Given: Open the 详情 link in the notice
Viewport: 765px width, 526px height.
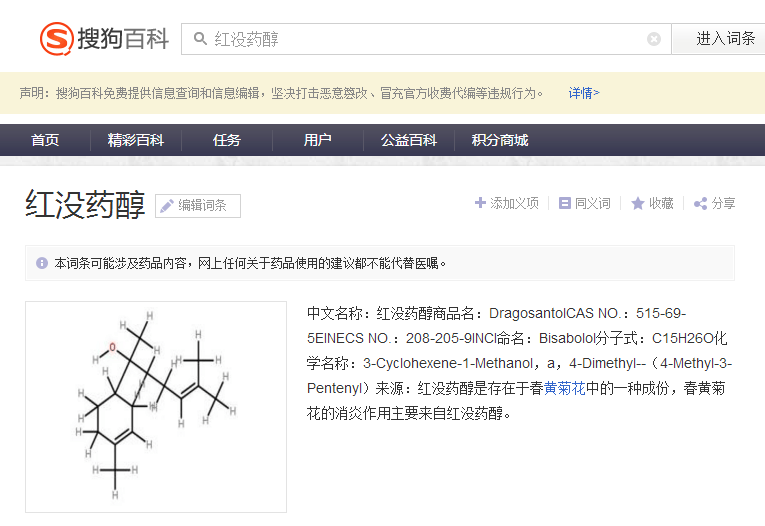Looking at the screenshot, I should (x=584, y=93).
